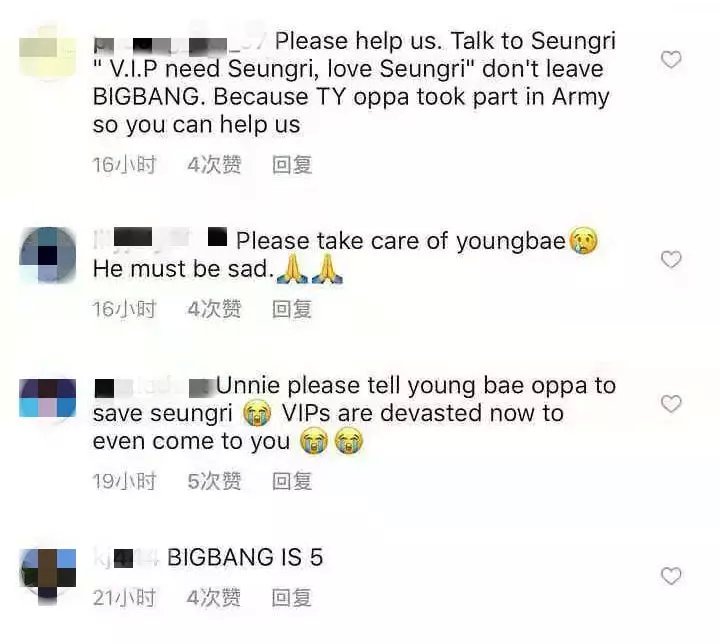The height and width of the screenshot is (644, 720).
Task: Like the 'Unnie please tell young bae' comment
Action: 671,404
